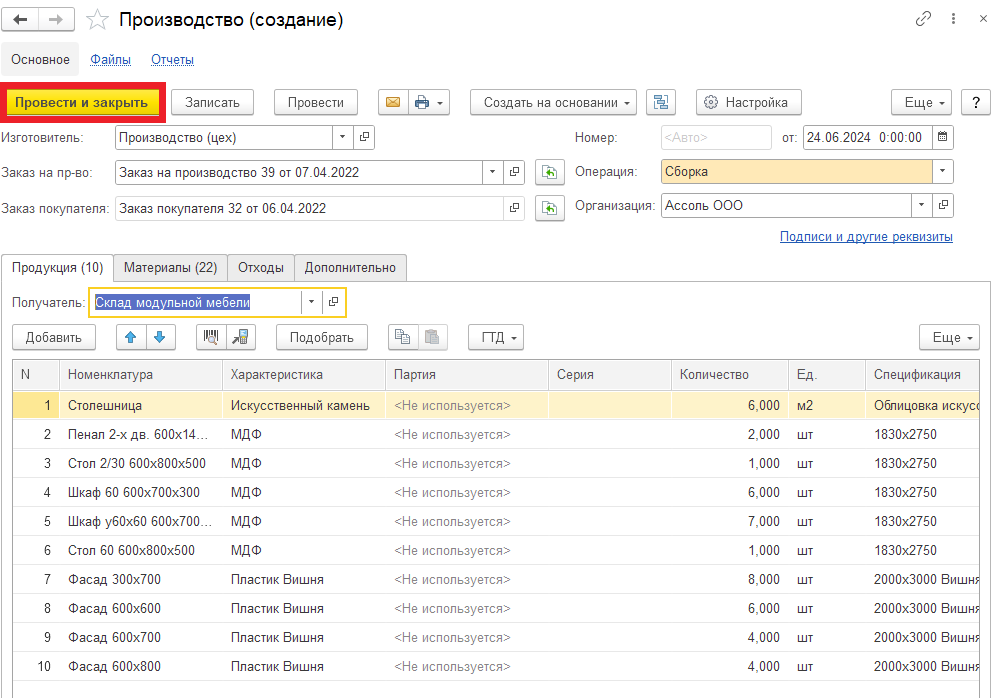Screen dimensions: 998x698
Task: Open the Изготовитель value form icon
Action: coord(363,137)
